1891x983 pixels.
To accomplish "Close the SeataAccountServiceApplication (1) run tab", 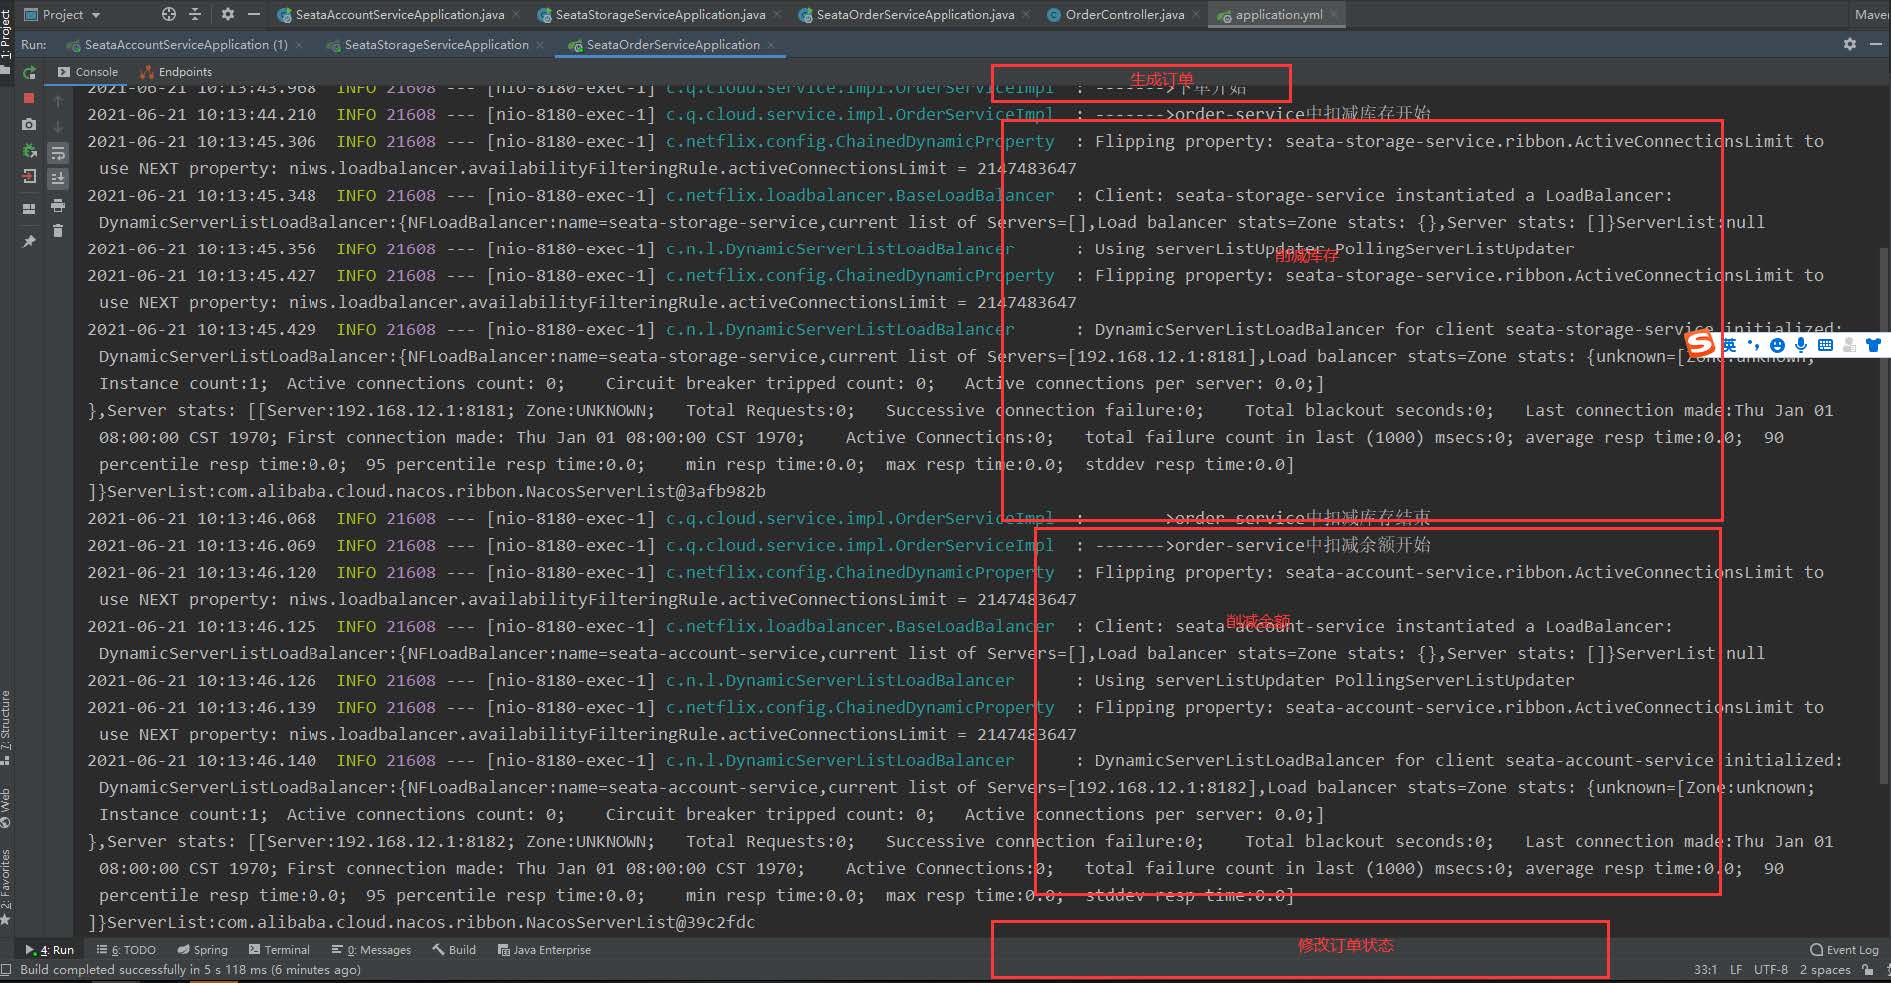I will click(x=299, y=45).
